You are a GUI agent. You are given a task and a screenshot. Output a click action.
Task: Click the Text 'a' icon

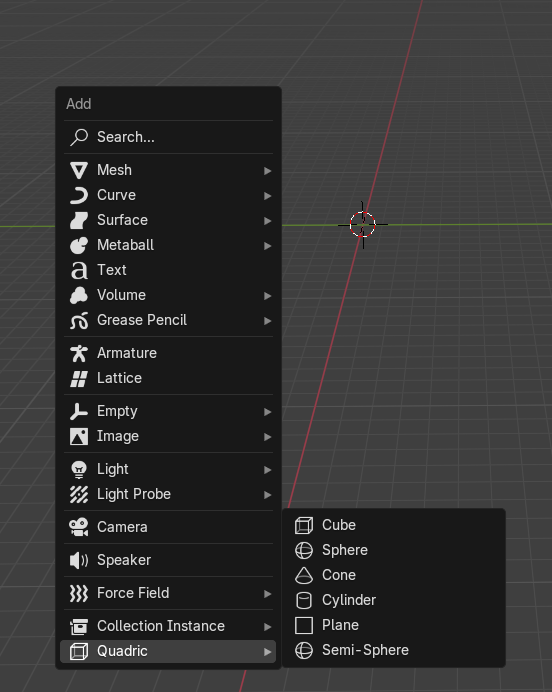(79, 270)
